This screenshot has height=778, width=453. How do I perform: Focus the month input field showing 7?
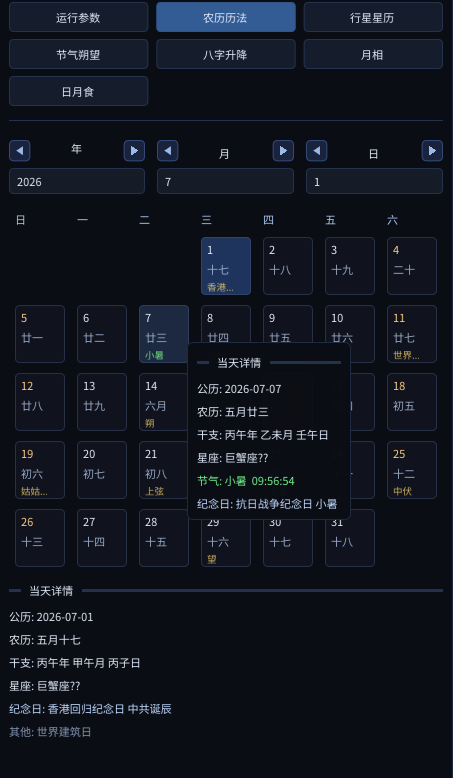[225, 181]
